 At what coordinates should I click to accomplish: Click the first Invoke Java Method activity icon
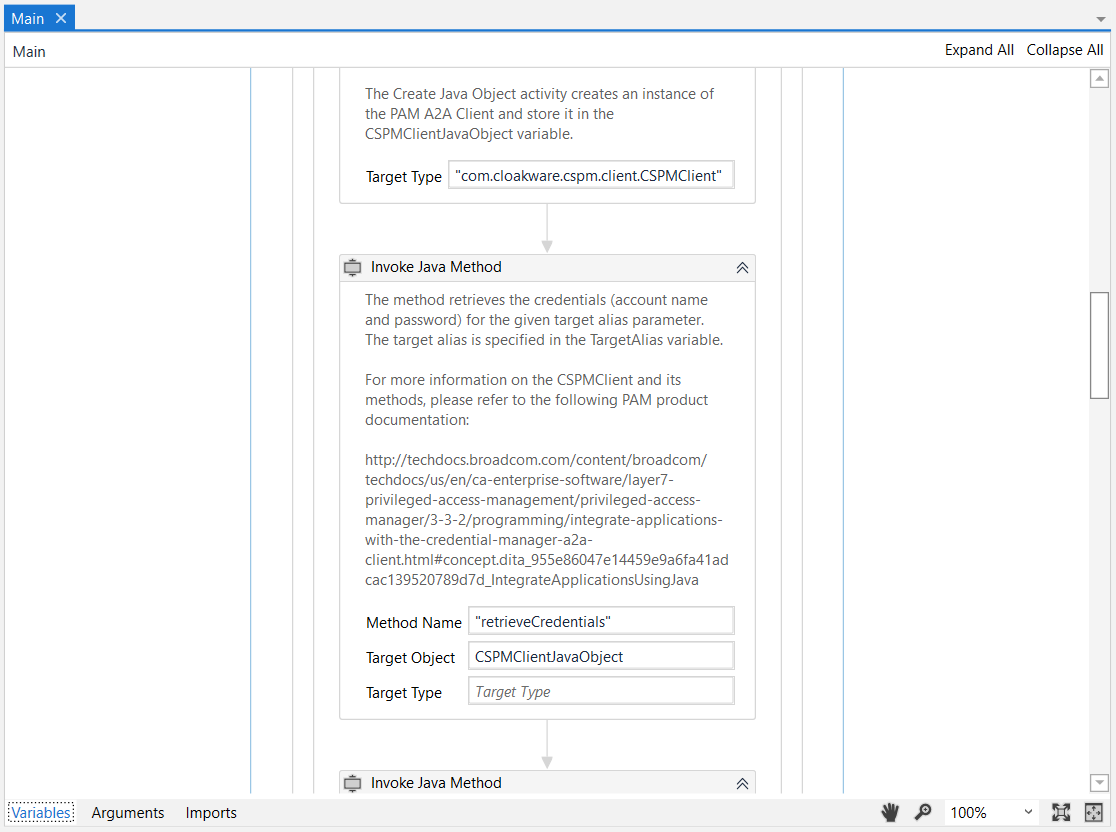[x=352, y=267]
